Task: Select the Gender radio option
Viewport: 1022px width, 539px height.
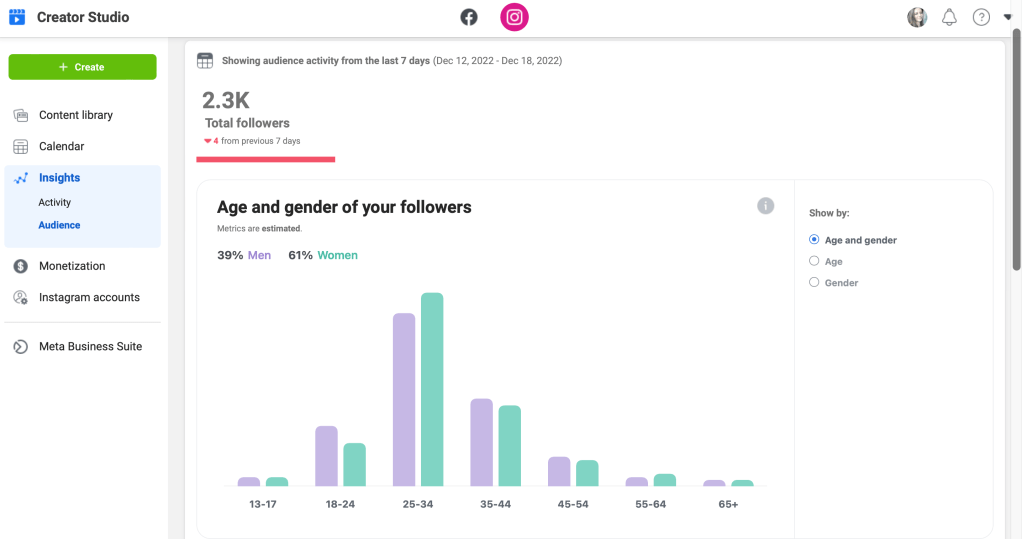Action: tap(814, 283)
